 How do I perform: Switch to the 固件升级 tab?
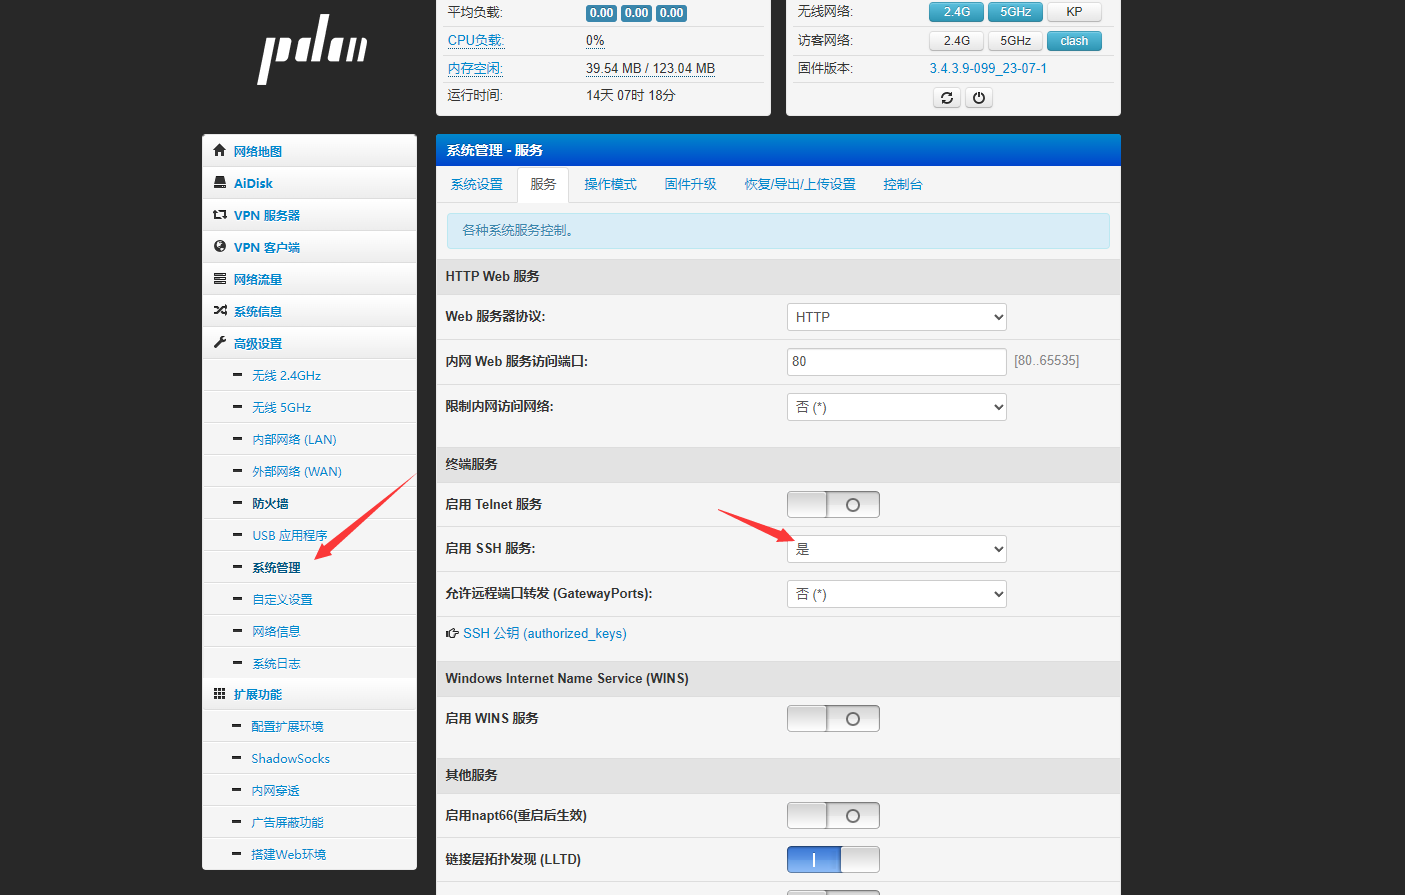(690, 185)
